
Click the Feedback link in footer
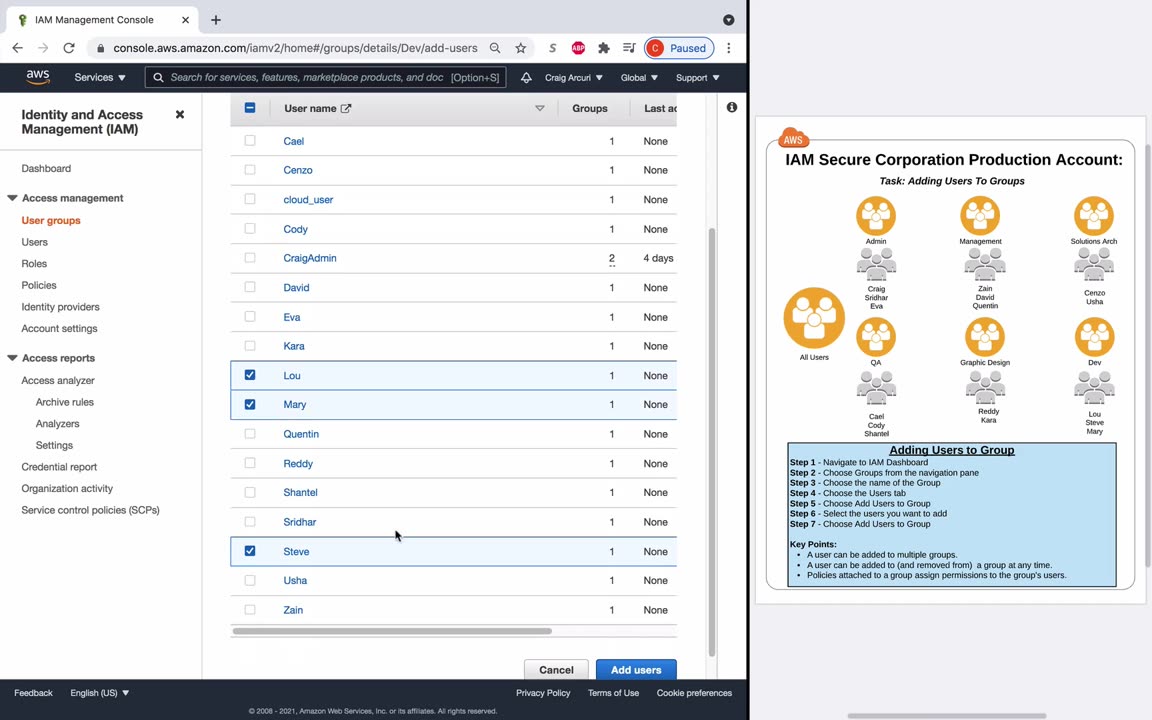tap(33, 693)
